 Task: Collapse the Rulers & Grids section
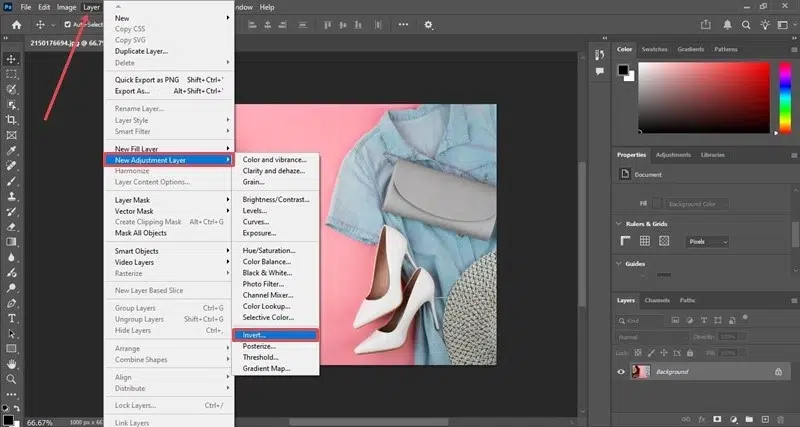click(619, 223)
